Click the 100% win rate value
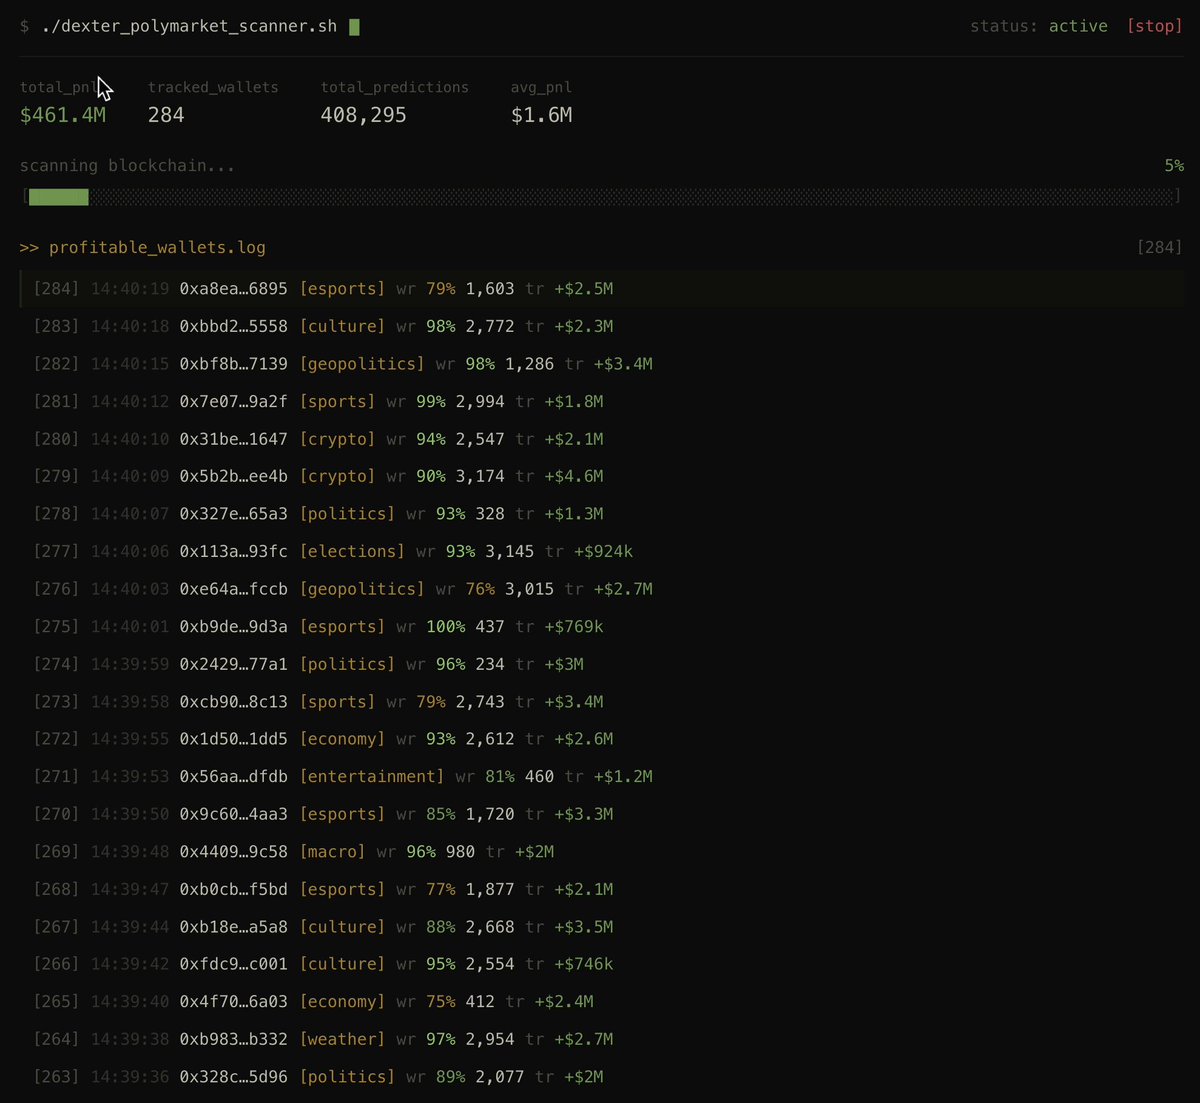This screenshot has width=1200, height=1103. (x=445, y=627)
